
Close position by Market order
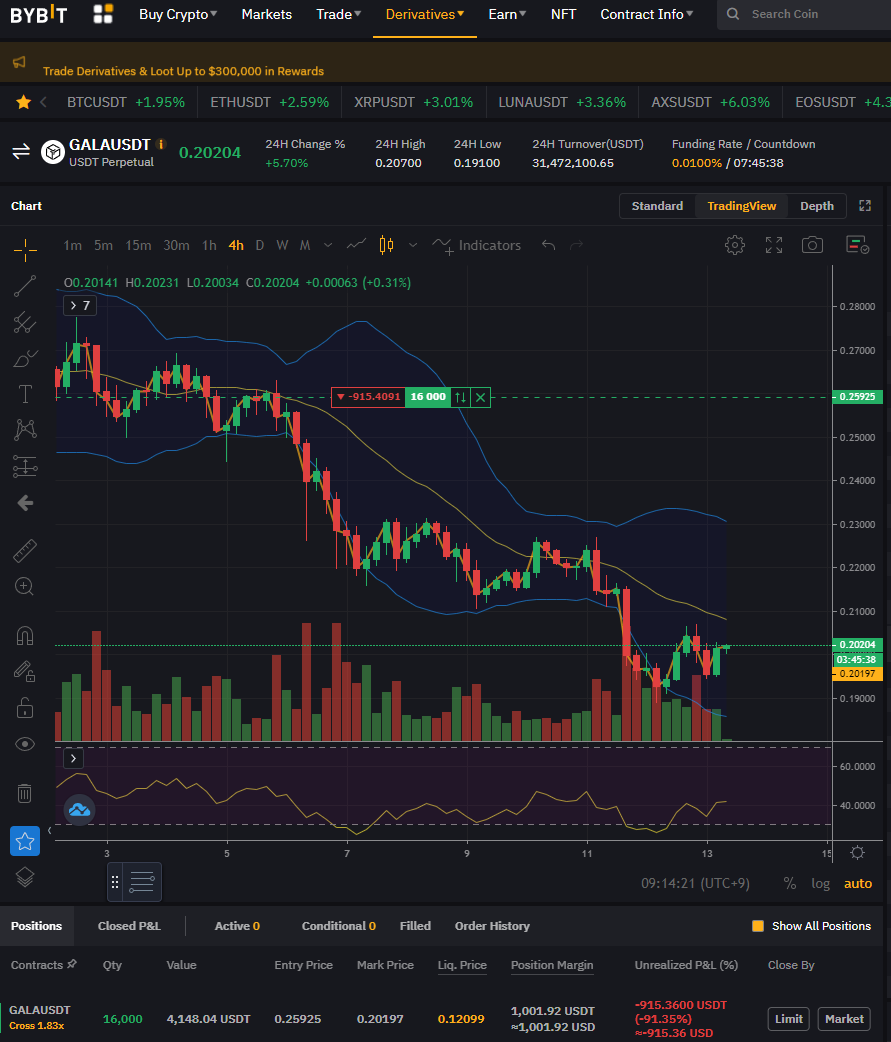coord(844,1019)
